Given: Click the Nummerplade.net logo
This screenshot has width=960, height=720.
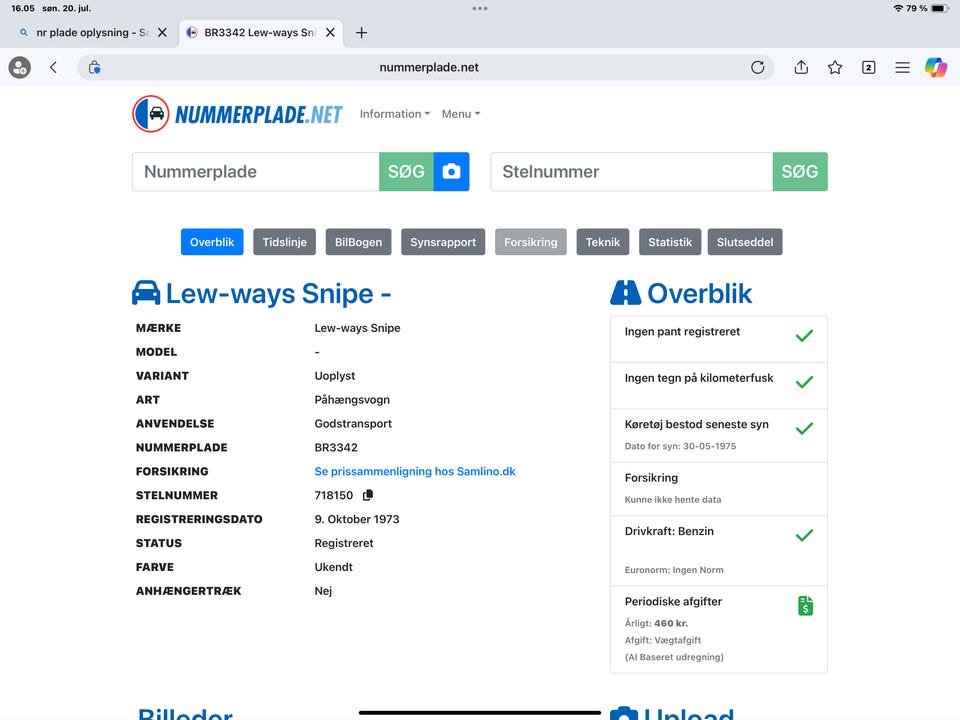Looking at the screenshot, I should tap(238, 114).
